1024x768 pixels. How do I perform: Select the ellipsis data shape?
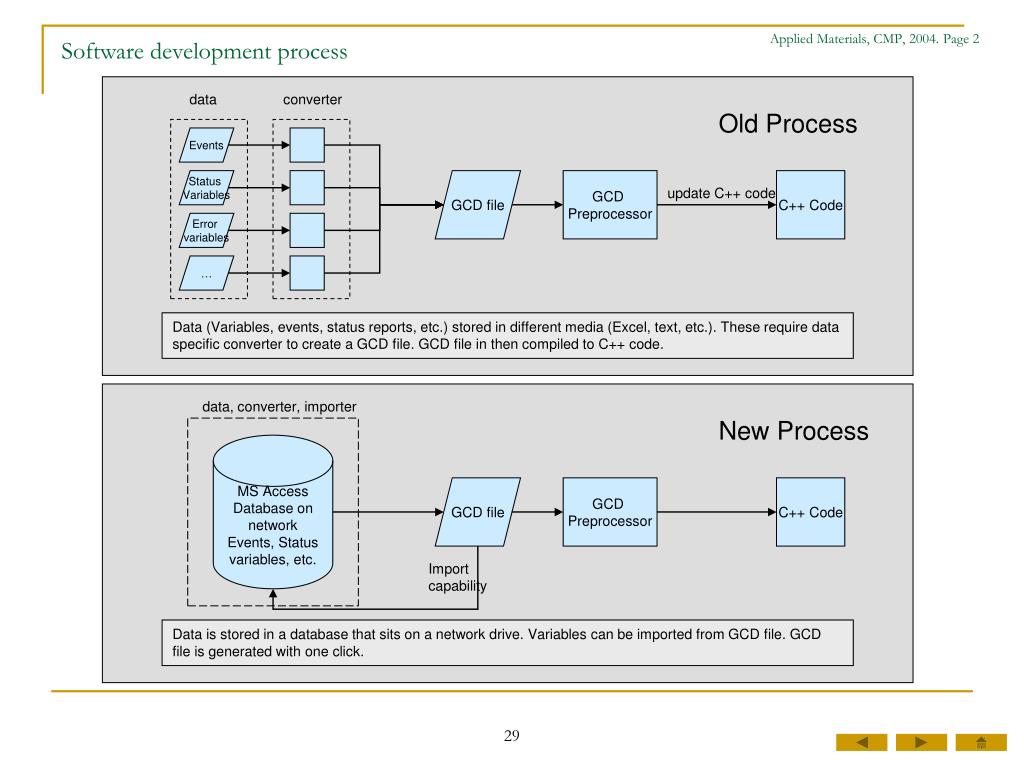(206, 273)
